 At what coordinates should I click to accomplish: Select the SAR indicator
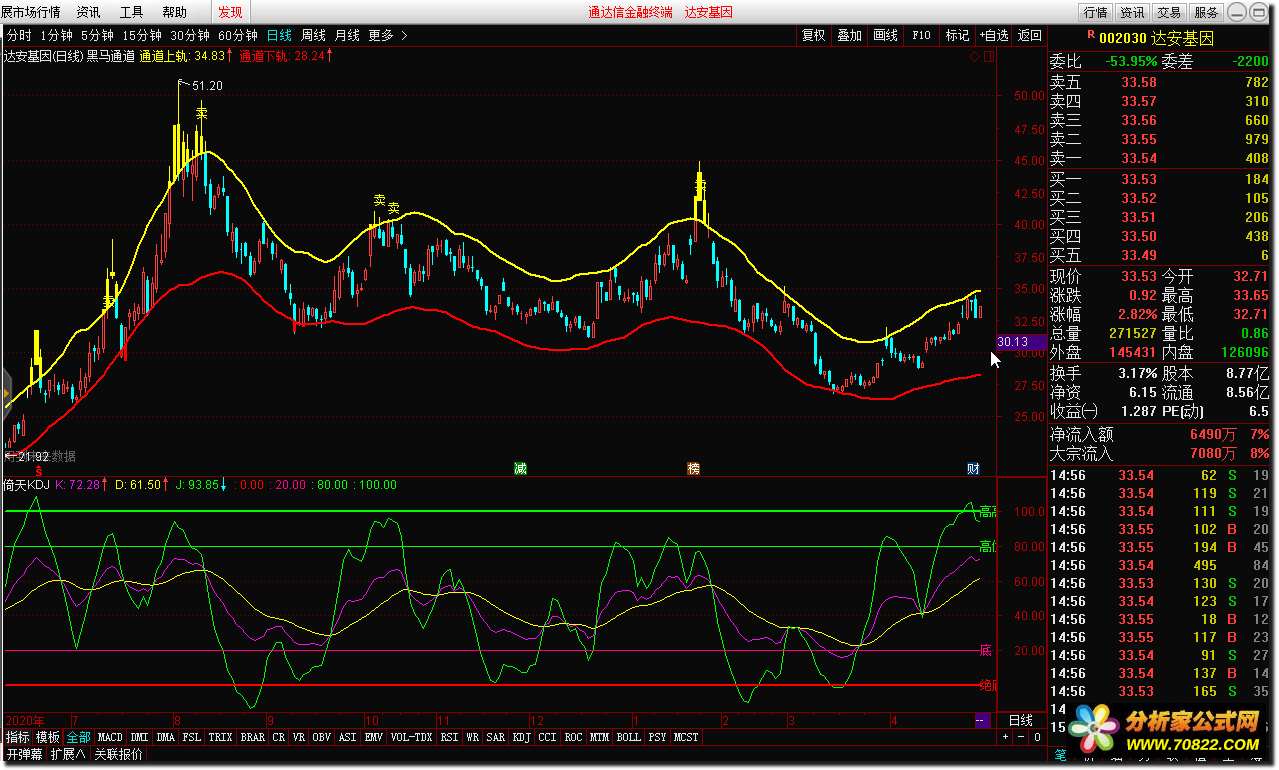pos(495,737)
